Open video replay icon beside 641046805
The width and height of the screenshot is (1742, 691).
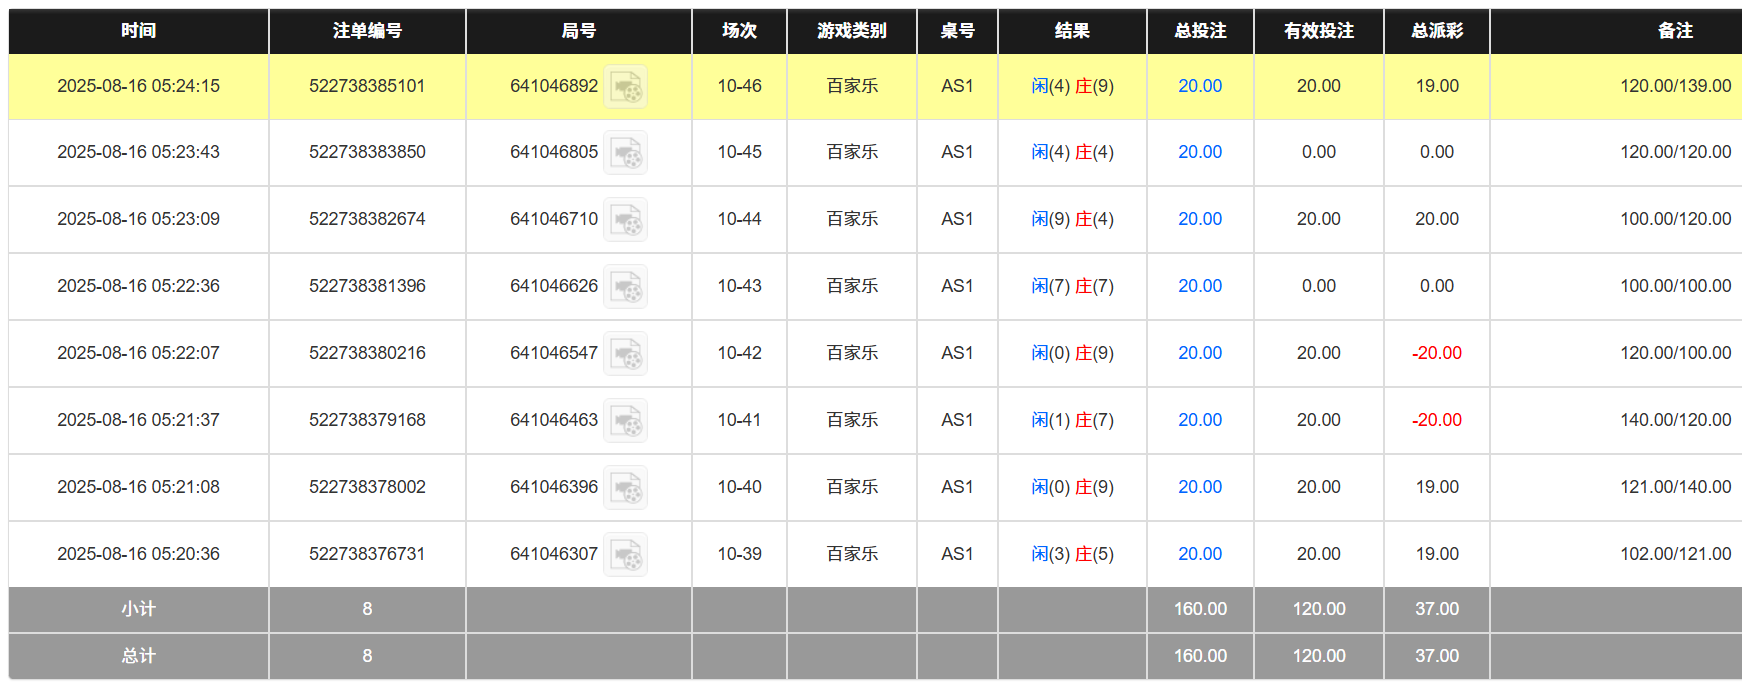point(625,153)
